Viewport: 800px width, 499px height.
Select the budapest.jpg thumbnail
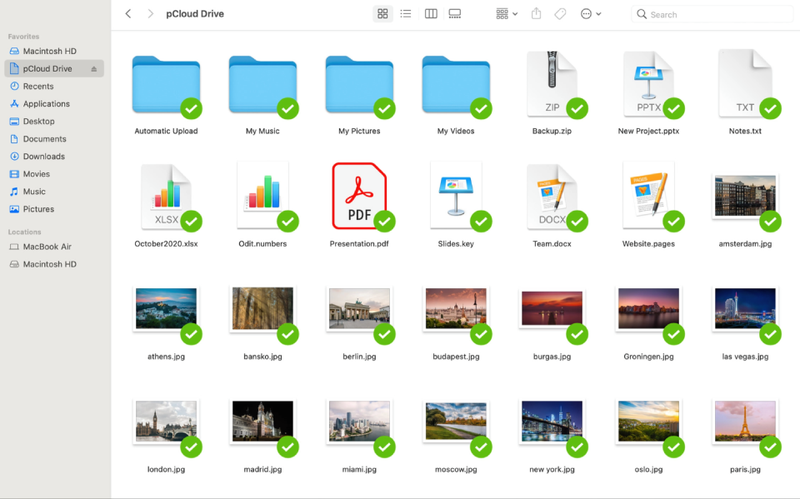coord(456,309)
